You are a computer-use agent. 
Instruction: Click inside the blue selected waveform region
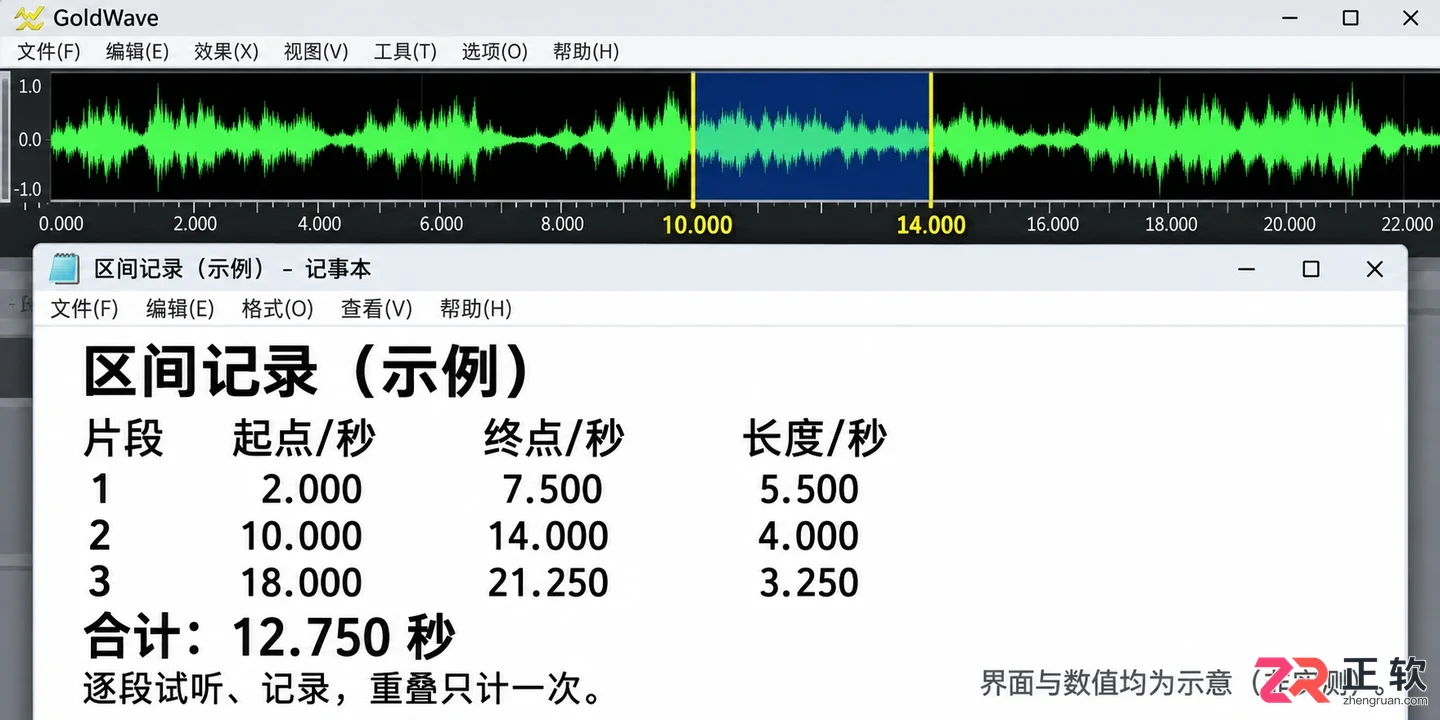[x=811, y=138]
